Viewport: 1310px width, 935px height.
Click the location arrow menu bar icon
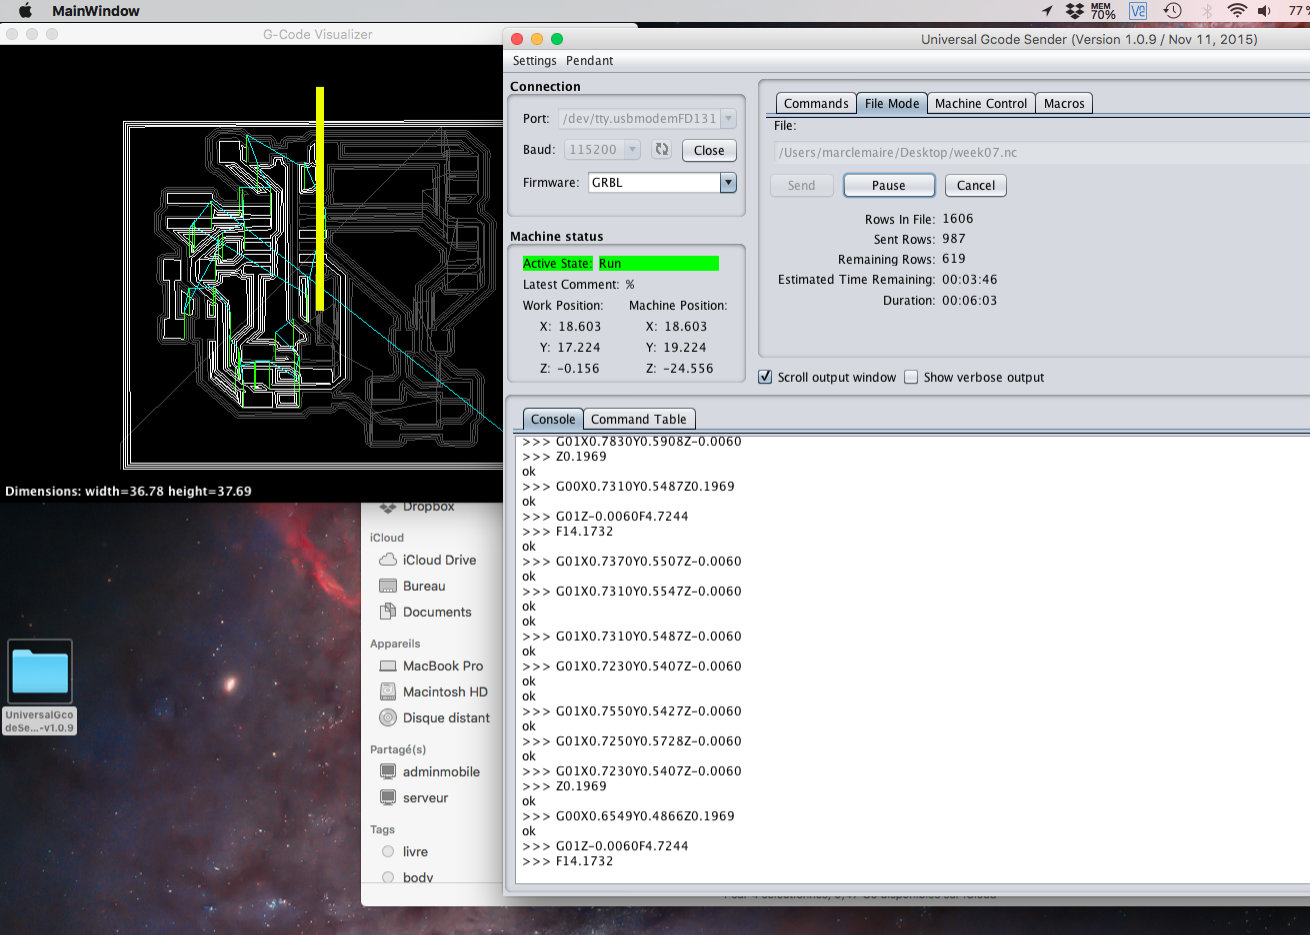[1046, 11]
